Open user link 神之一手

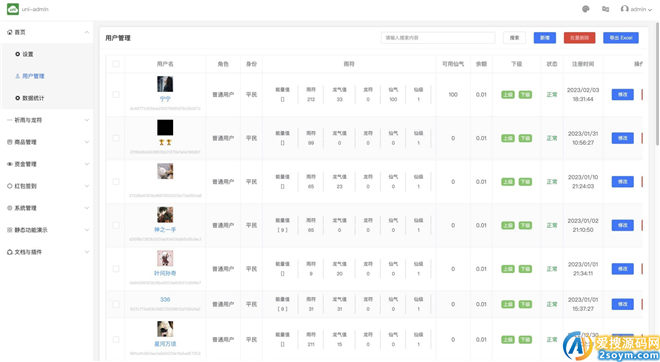[165, 229]
